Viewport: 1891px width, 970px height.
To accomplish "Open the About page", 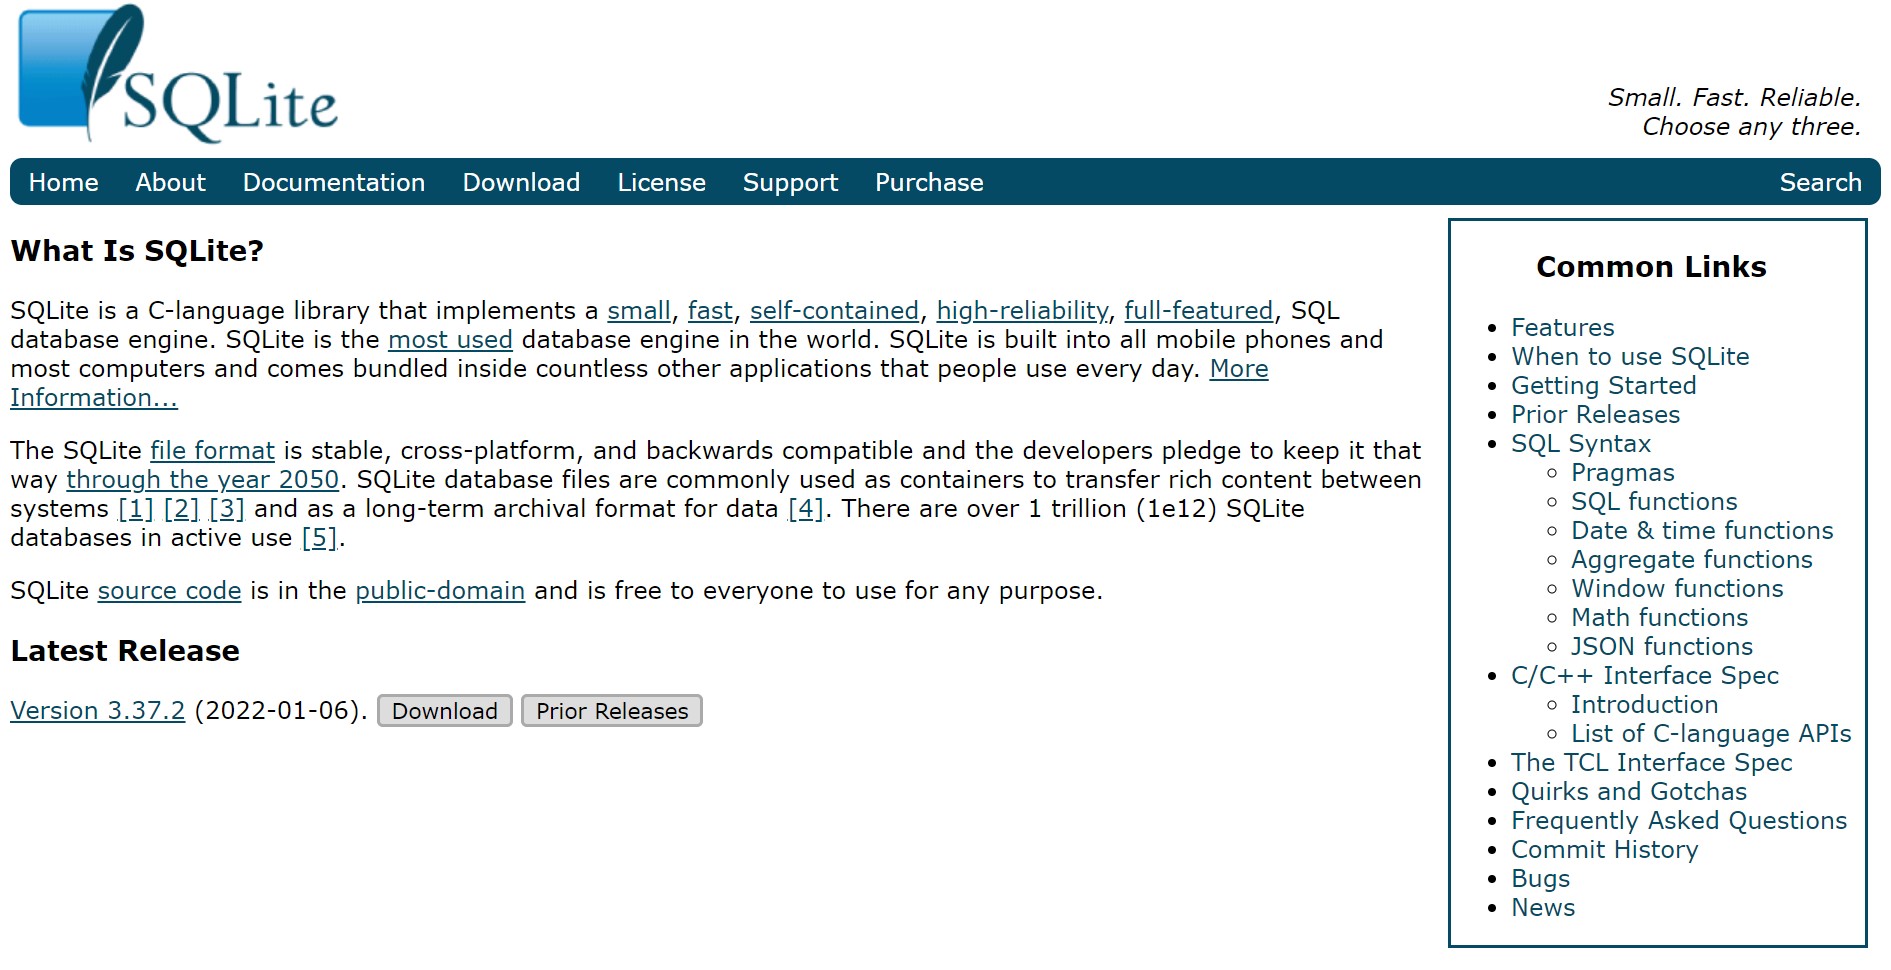I will [x=170, y=182].
